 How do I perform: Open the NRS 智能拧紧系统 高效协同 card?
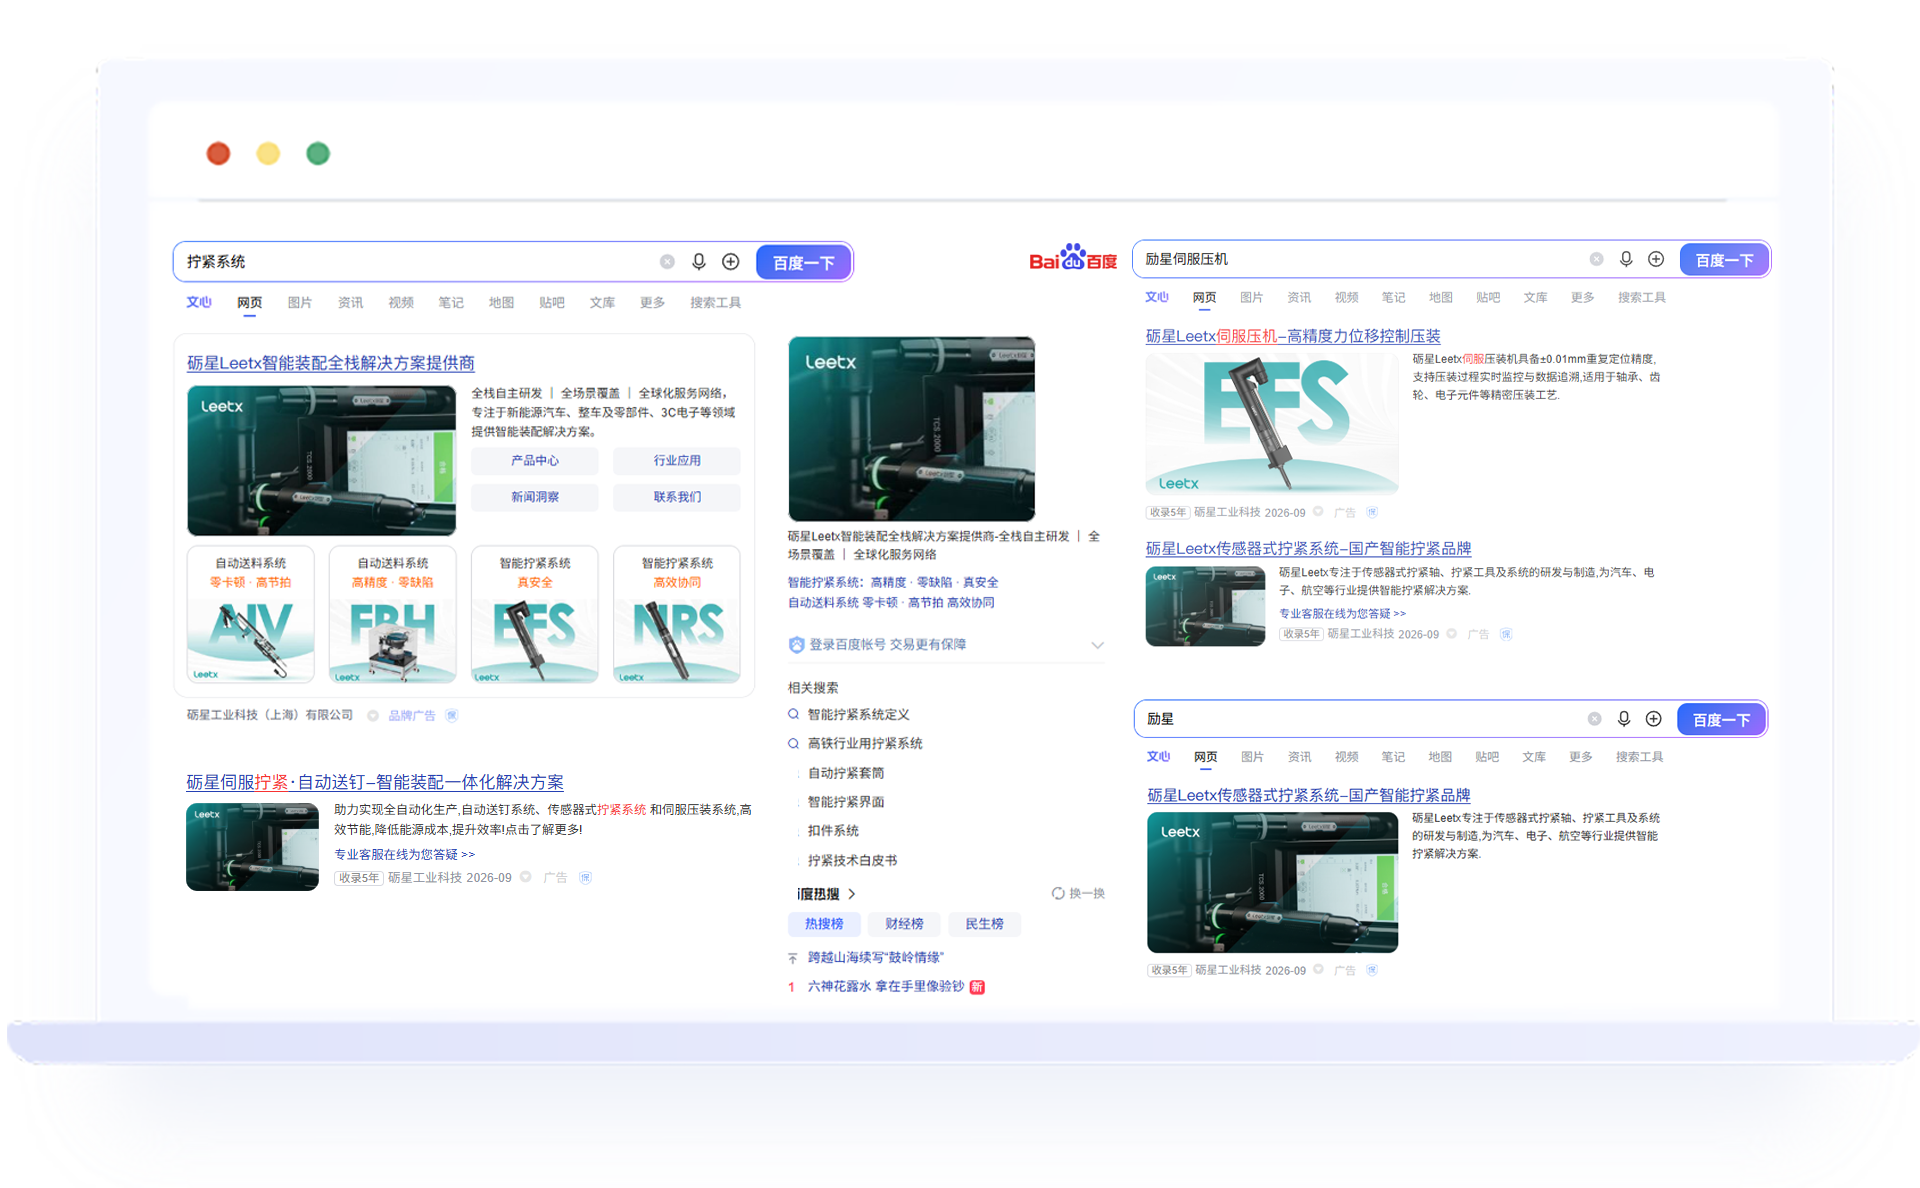[x=677, y=614]
